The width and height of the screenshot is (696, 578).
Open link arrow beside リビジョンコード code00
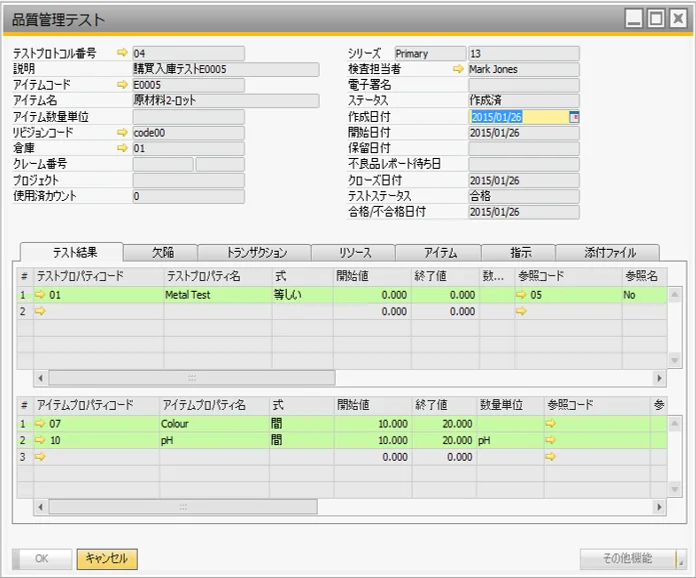pyautogui.click(x=122, y=132)
